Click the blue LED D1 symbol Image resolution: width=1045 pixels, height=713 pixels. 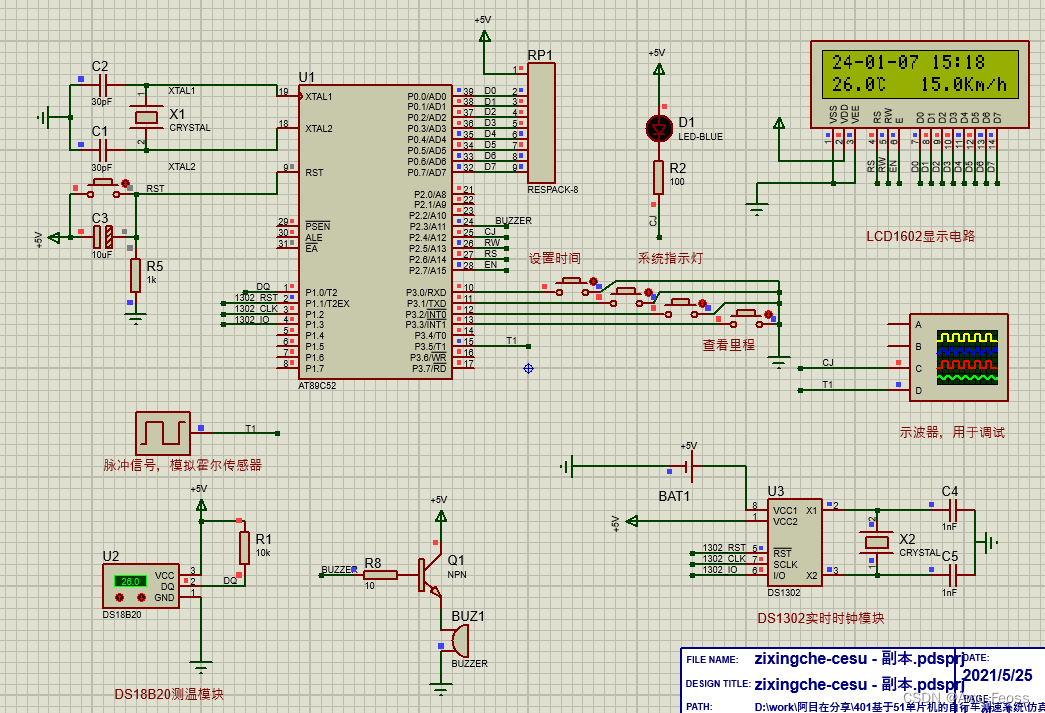click(x=660, y=129)
